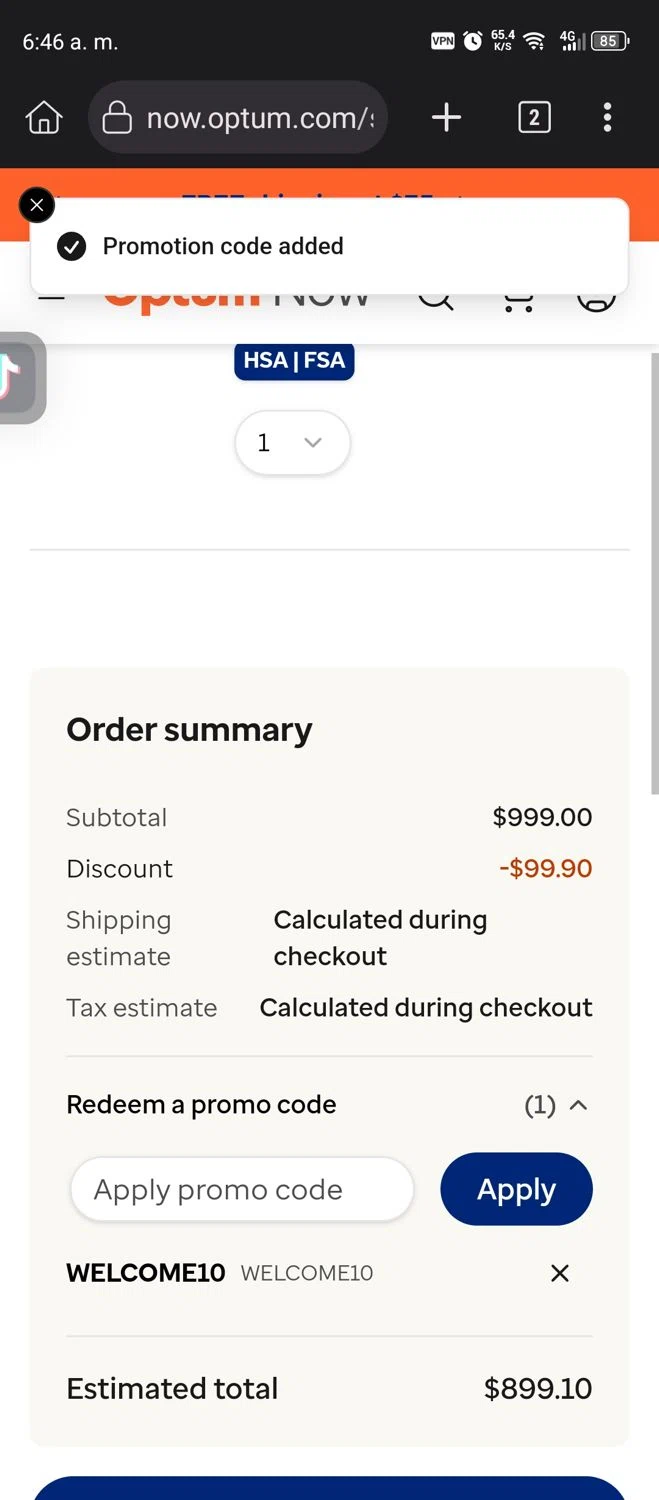
Task: Open the tab switcher showing 2 tabs
Action: [x=534, y=118]
